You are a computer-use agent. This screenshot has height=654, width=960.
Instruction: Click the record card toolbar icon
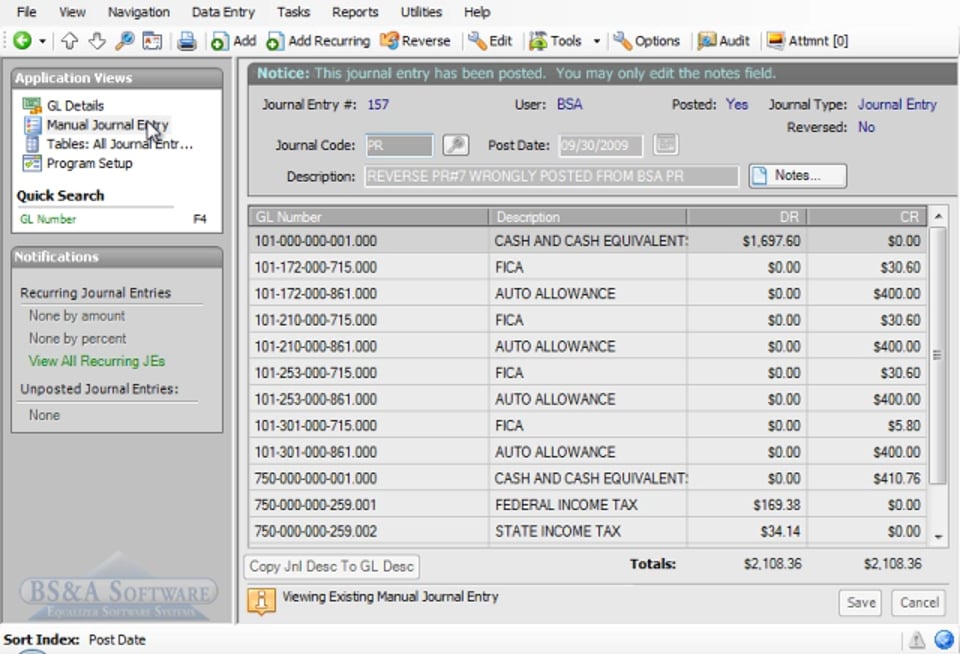(x=152, y=41)
